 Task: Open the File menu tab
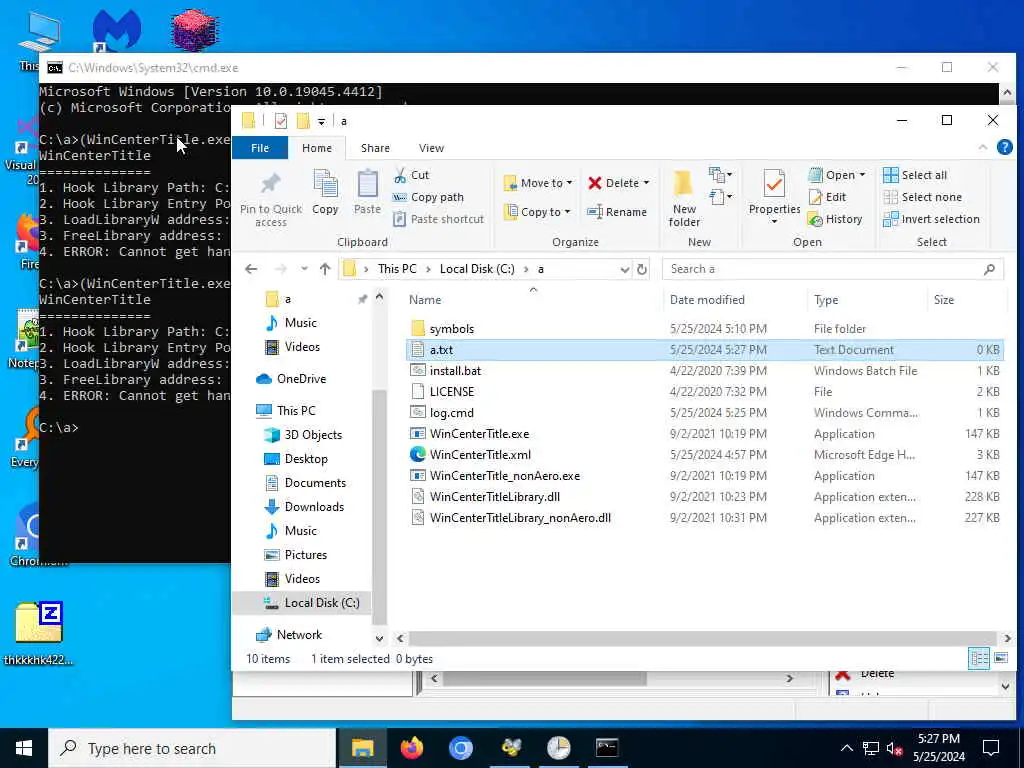260,148
